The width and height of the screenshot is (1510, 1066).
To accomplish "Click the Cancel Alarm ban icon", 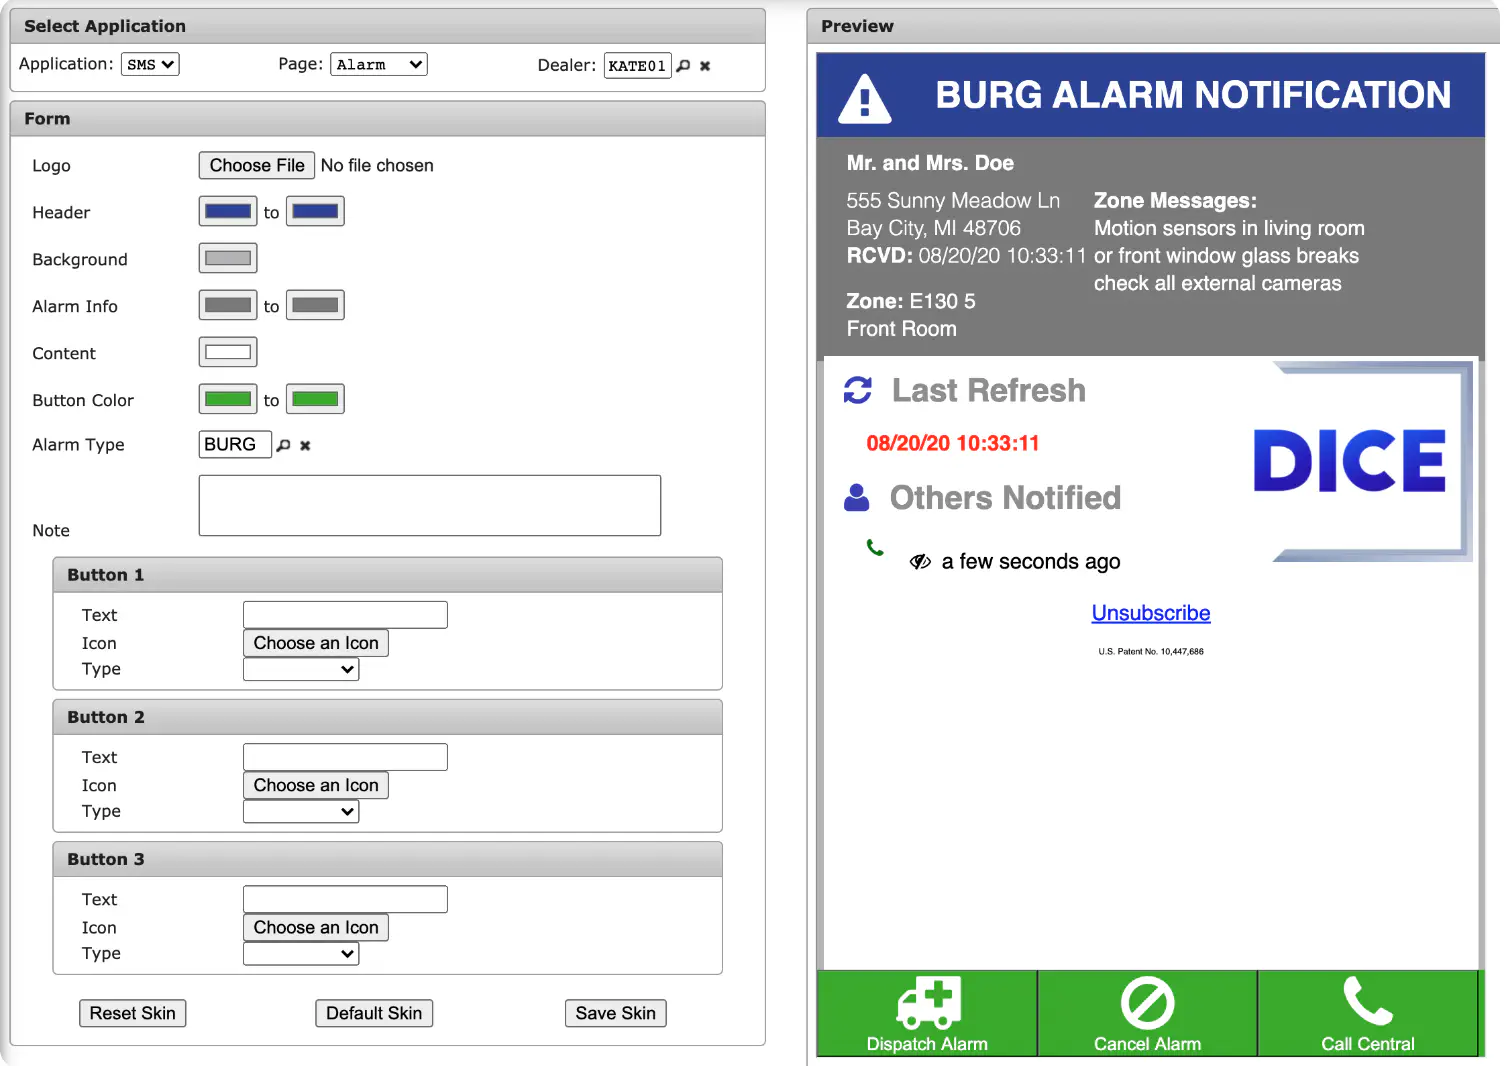I will [x=1148, y=1003].
